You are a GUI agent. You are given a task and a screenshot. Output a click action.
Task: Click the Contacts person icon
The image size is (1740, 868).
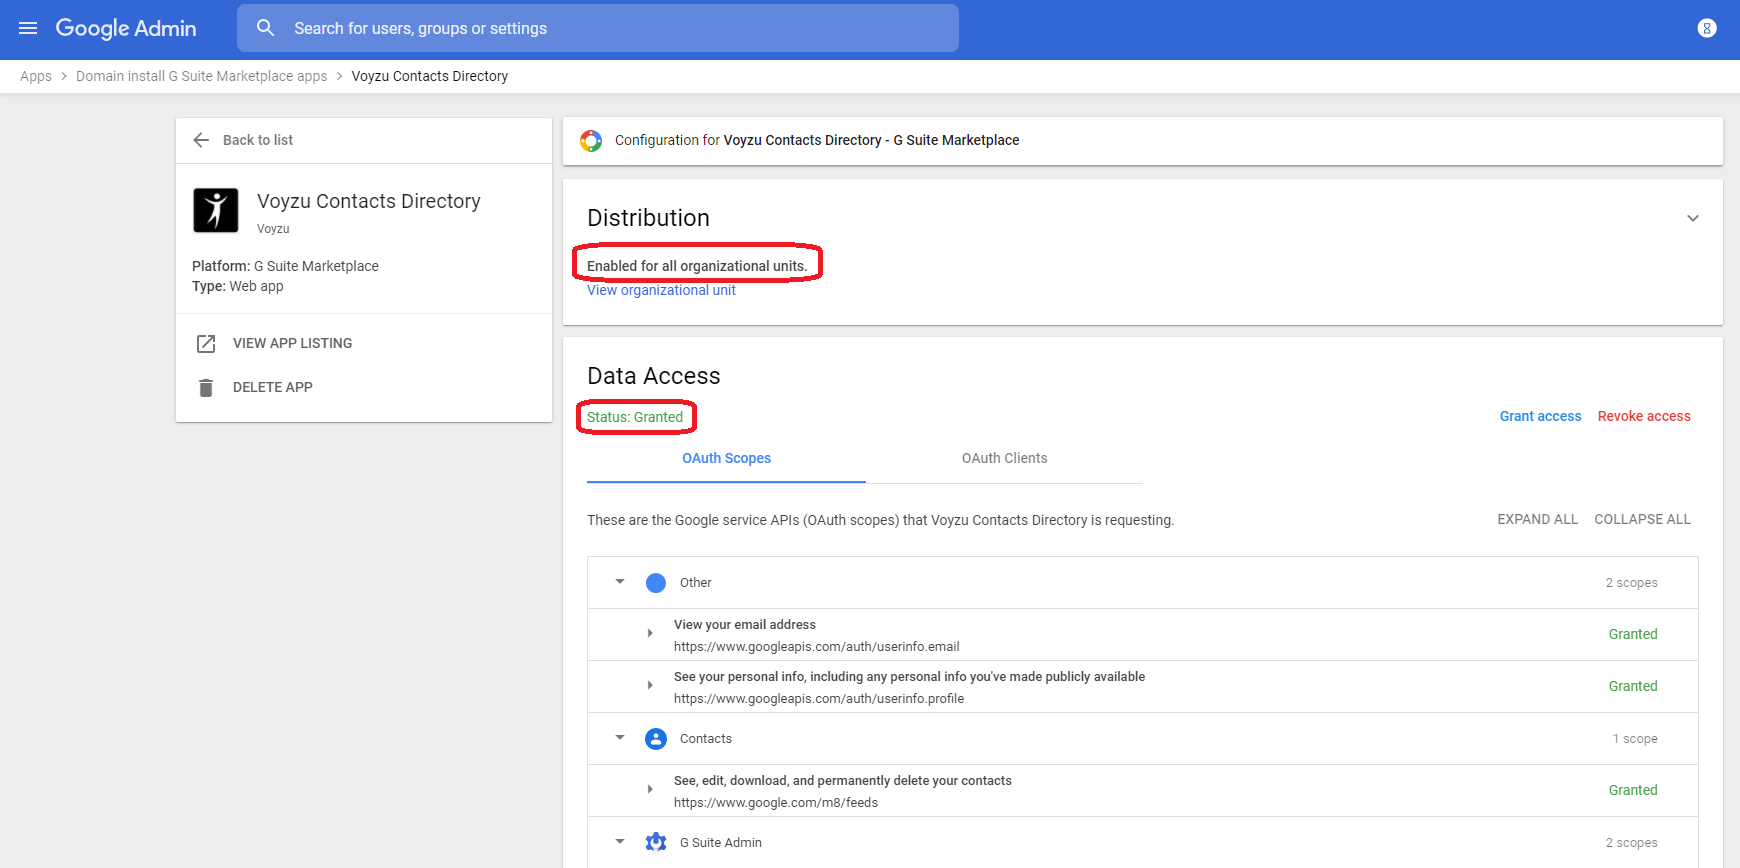(656, 739)
